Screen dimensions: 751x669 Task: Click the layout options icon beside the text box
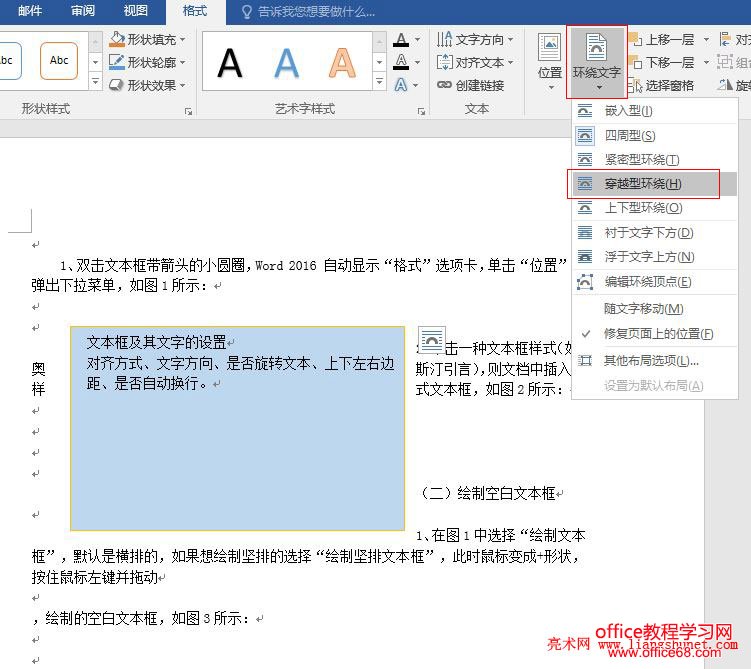click(432, 340)
